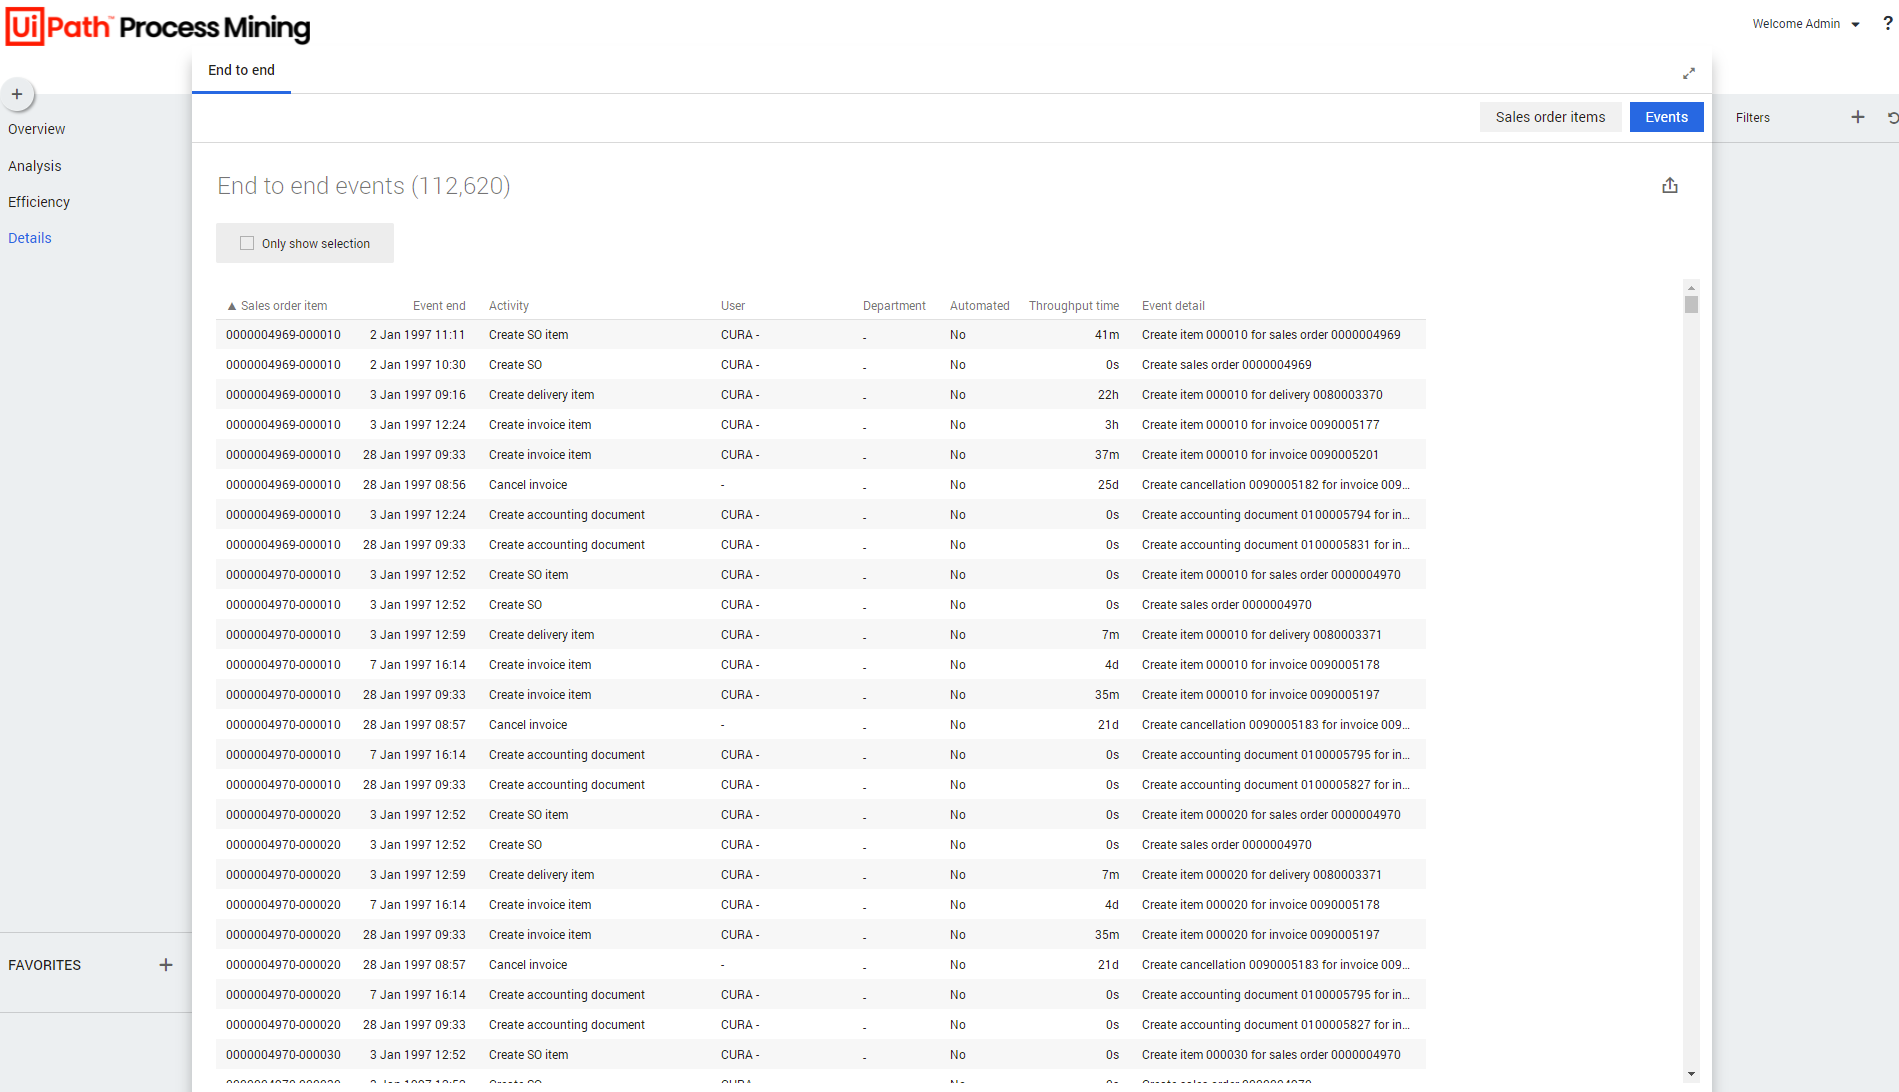
Task: Open the help question mark icon
Action: (x=1887, y=24)
